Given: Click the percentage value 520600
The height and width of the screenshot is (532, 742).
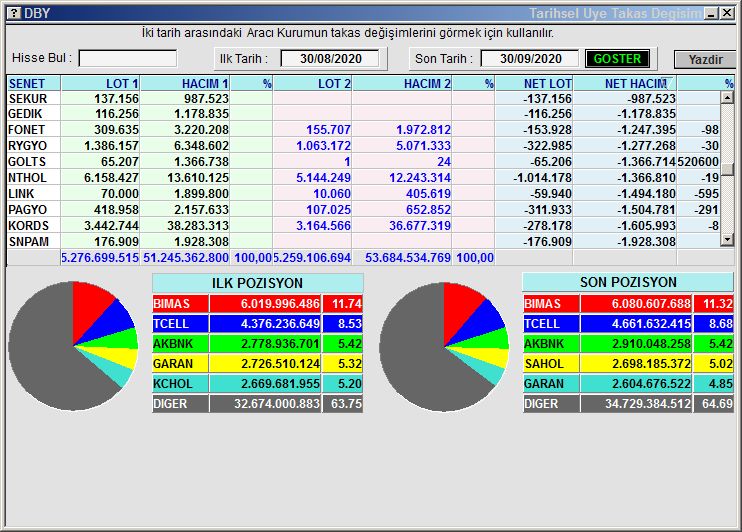Looking at the screenshot, I should point(698,162).
